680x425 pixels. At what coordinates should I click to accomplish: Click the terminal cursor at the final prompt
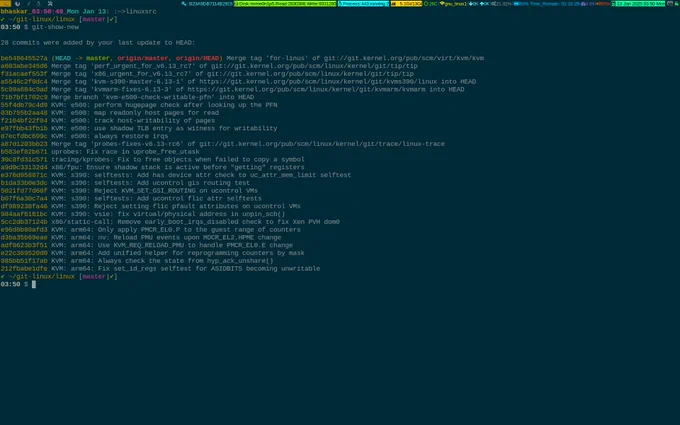pyautogui.click(x=34, y=284)
